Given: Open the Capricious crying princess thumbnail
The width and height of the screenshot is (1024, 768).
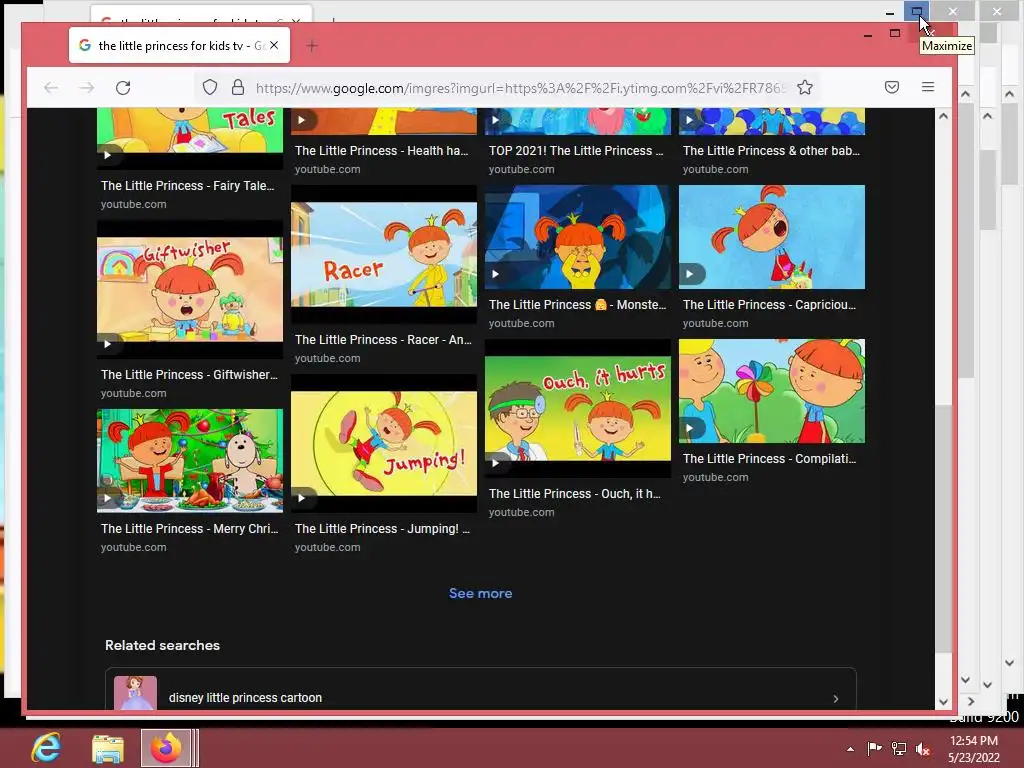Looking at the screenshot, I should [x=772, y=236].
